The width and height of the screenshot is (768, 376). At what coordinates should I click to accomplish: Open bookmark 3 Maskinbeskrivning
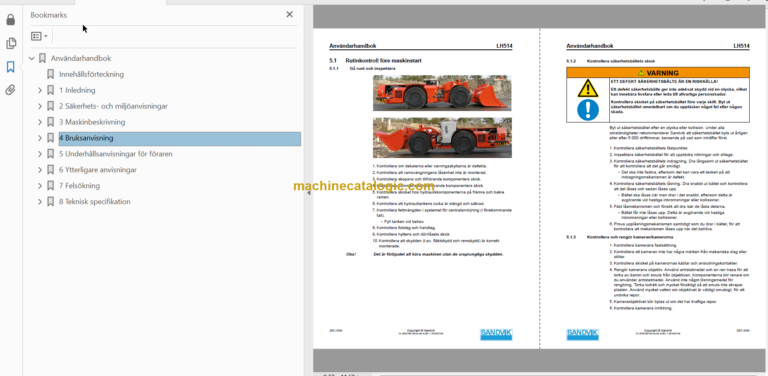point(92,122)
